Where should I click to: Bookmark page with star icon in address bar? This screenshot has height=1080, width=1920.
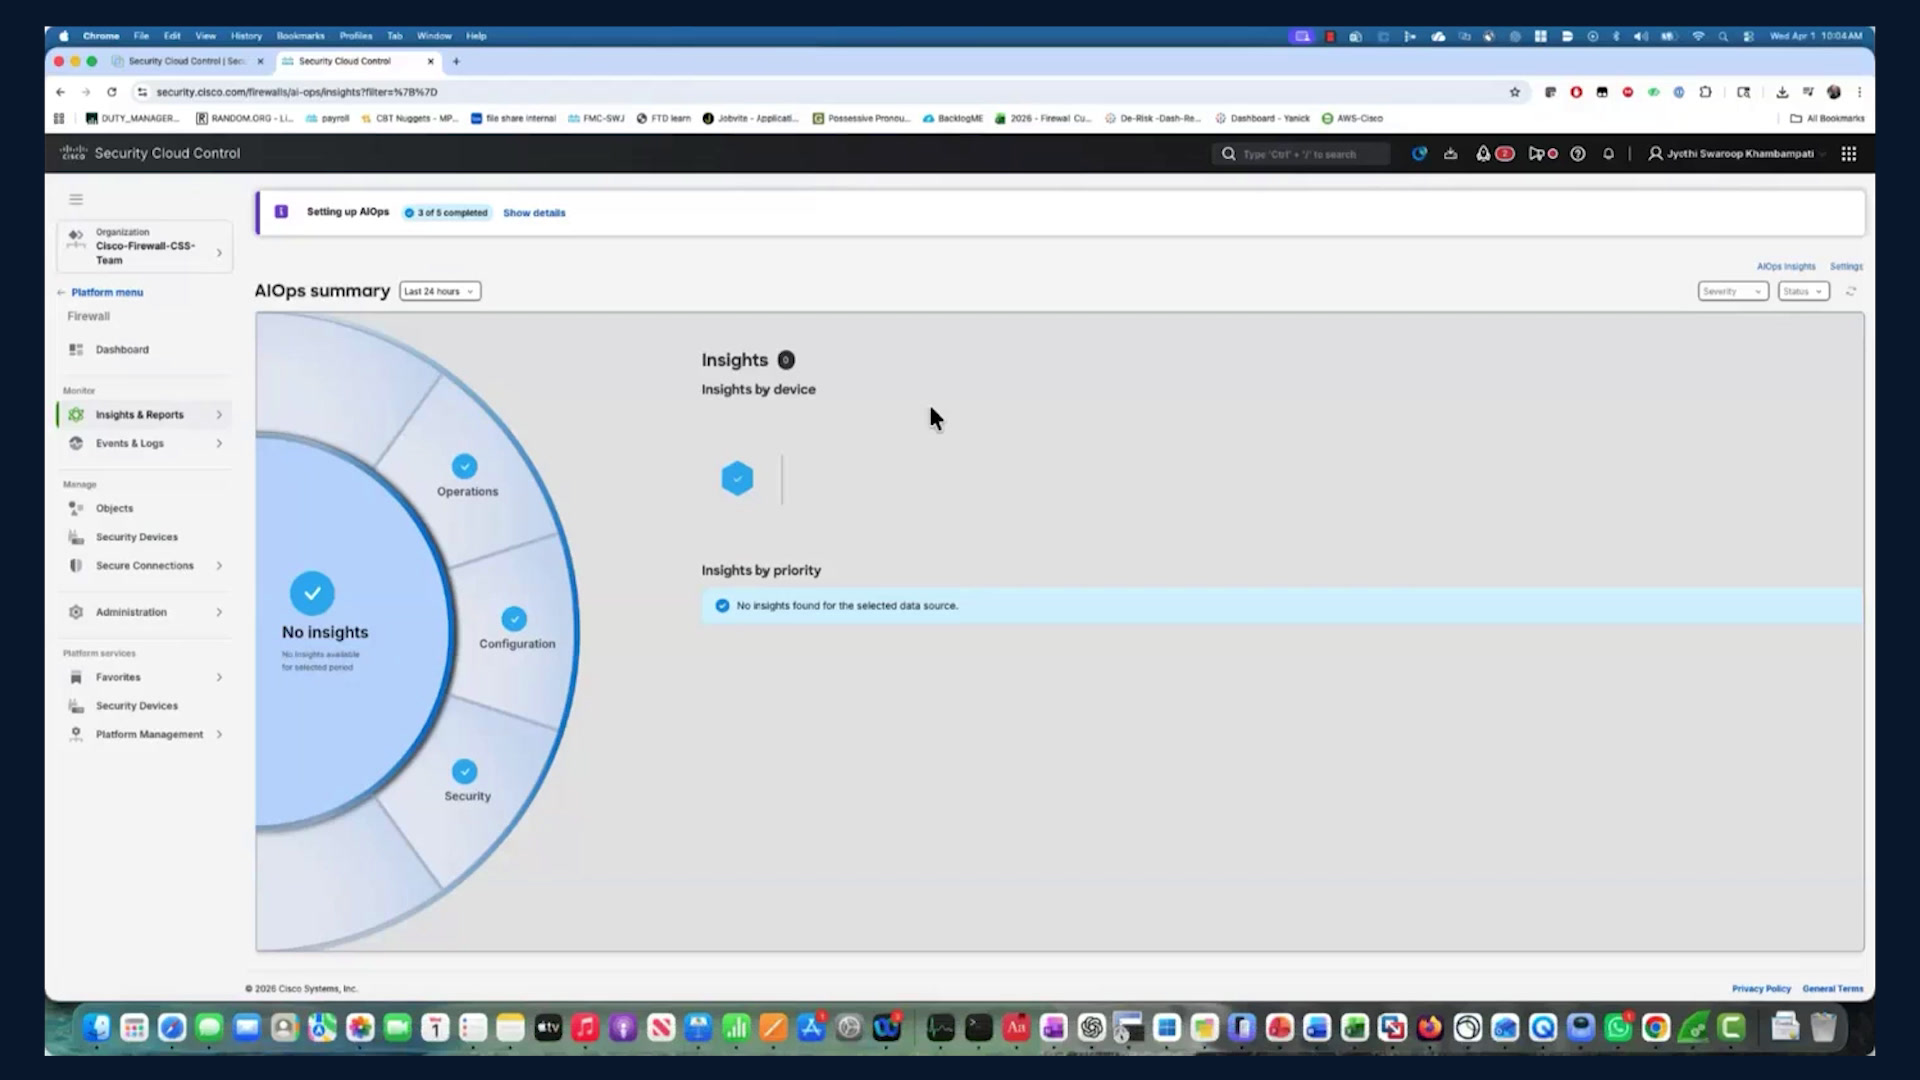(1515, 92)
